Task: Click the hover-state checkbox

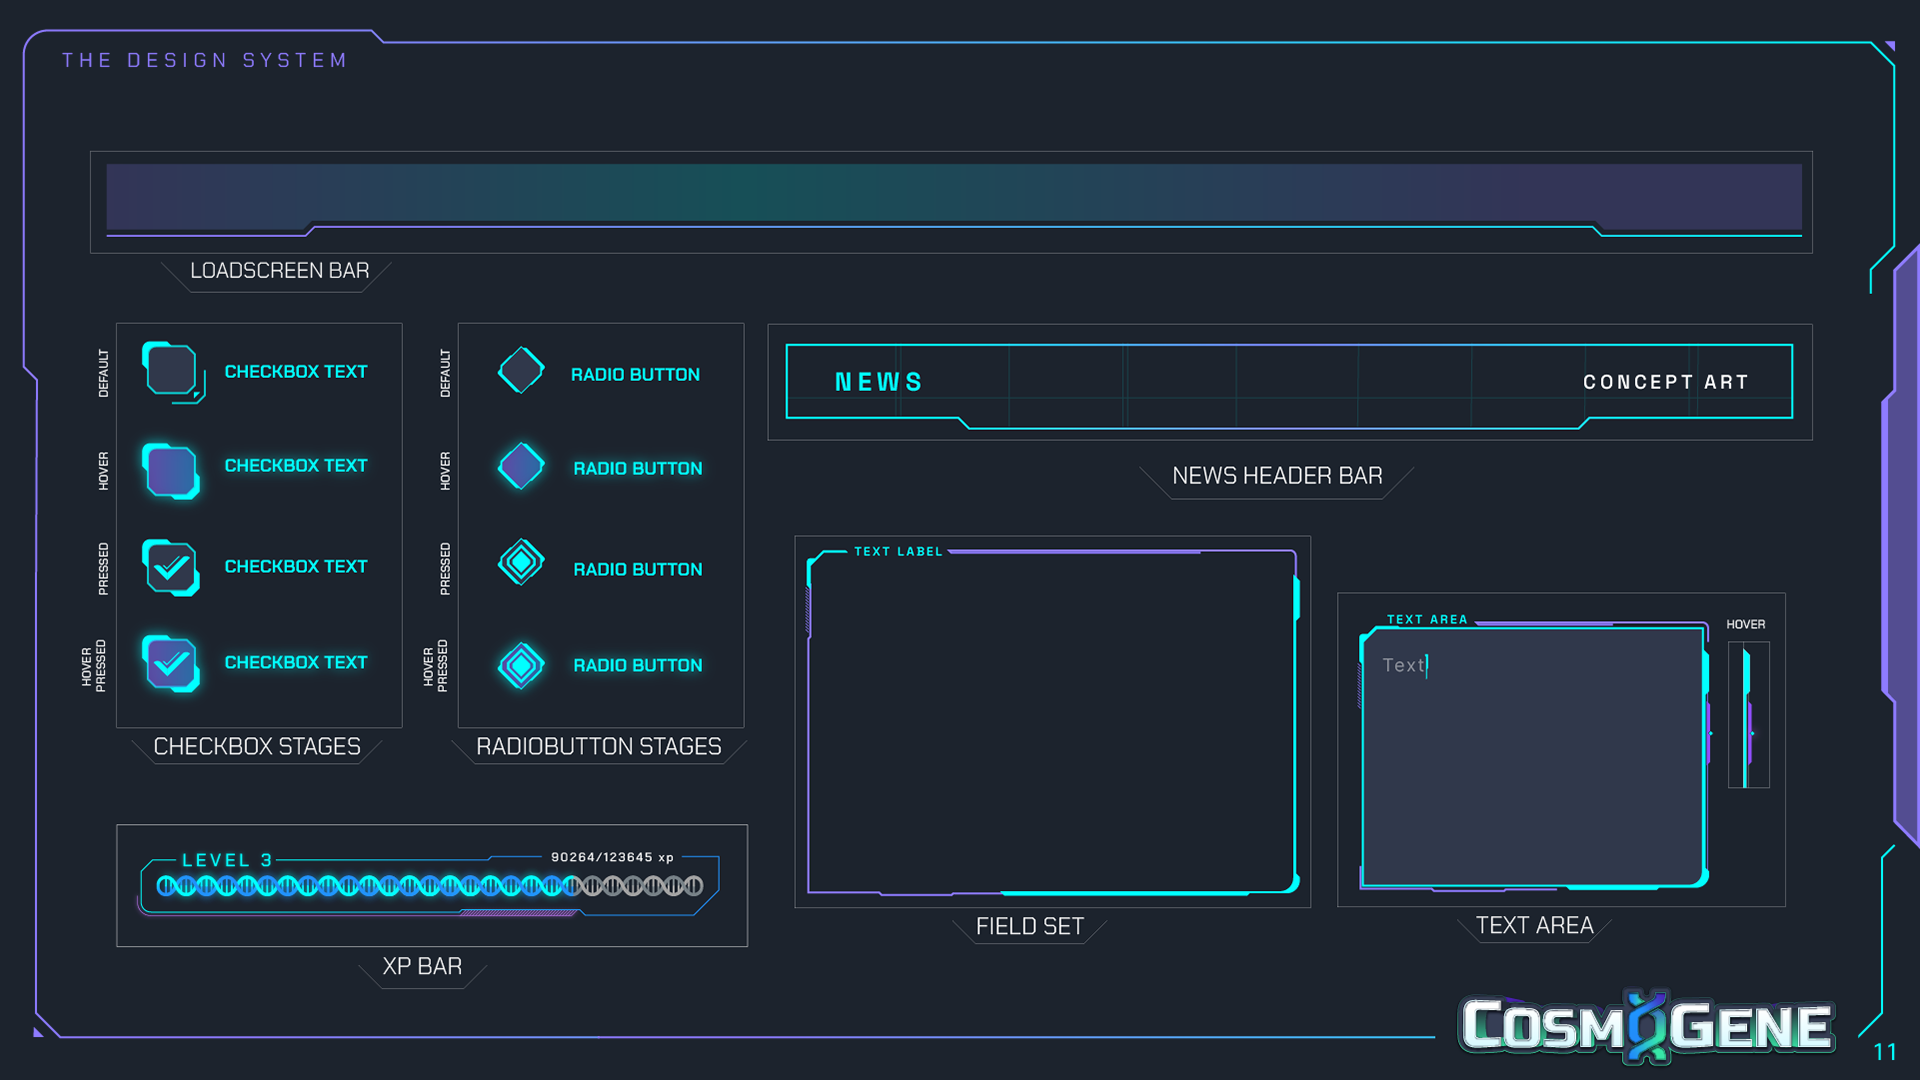Action: 171,470
